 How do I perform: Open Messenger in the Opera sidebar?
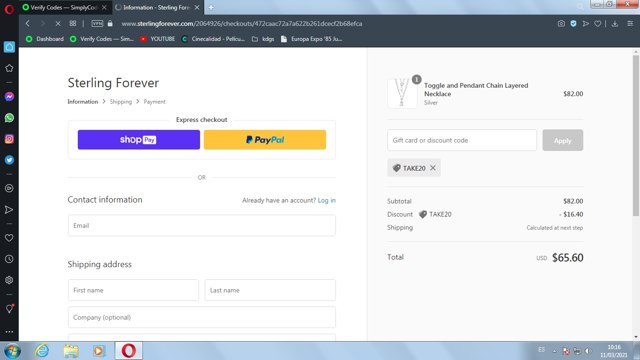(9, 97)
